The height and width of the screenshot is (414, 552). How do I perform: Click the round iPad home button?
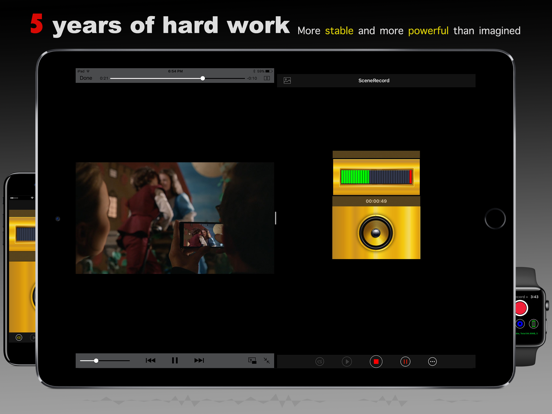[x=495, y=218]
